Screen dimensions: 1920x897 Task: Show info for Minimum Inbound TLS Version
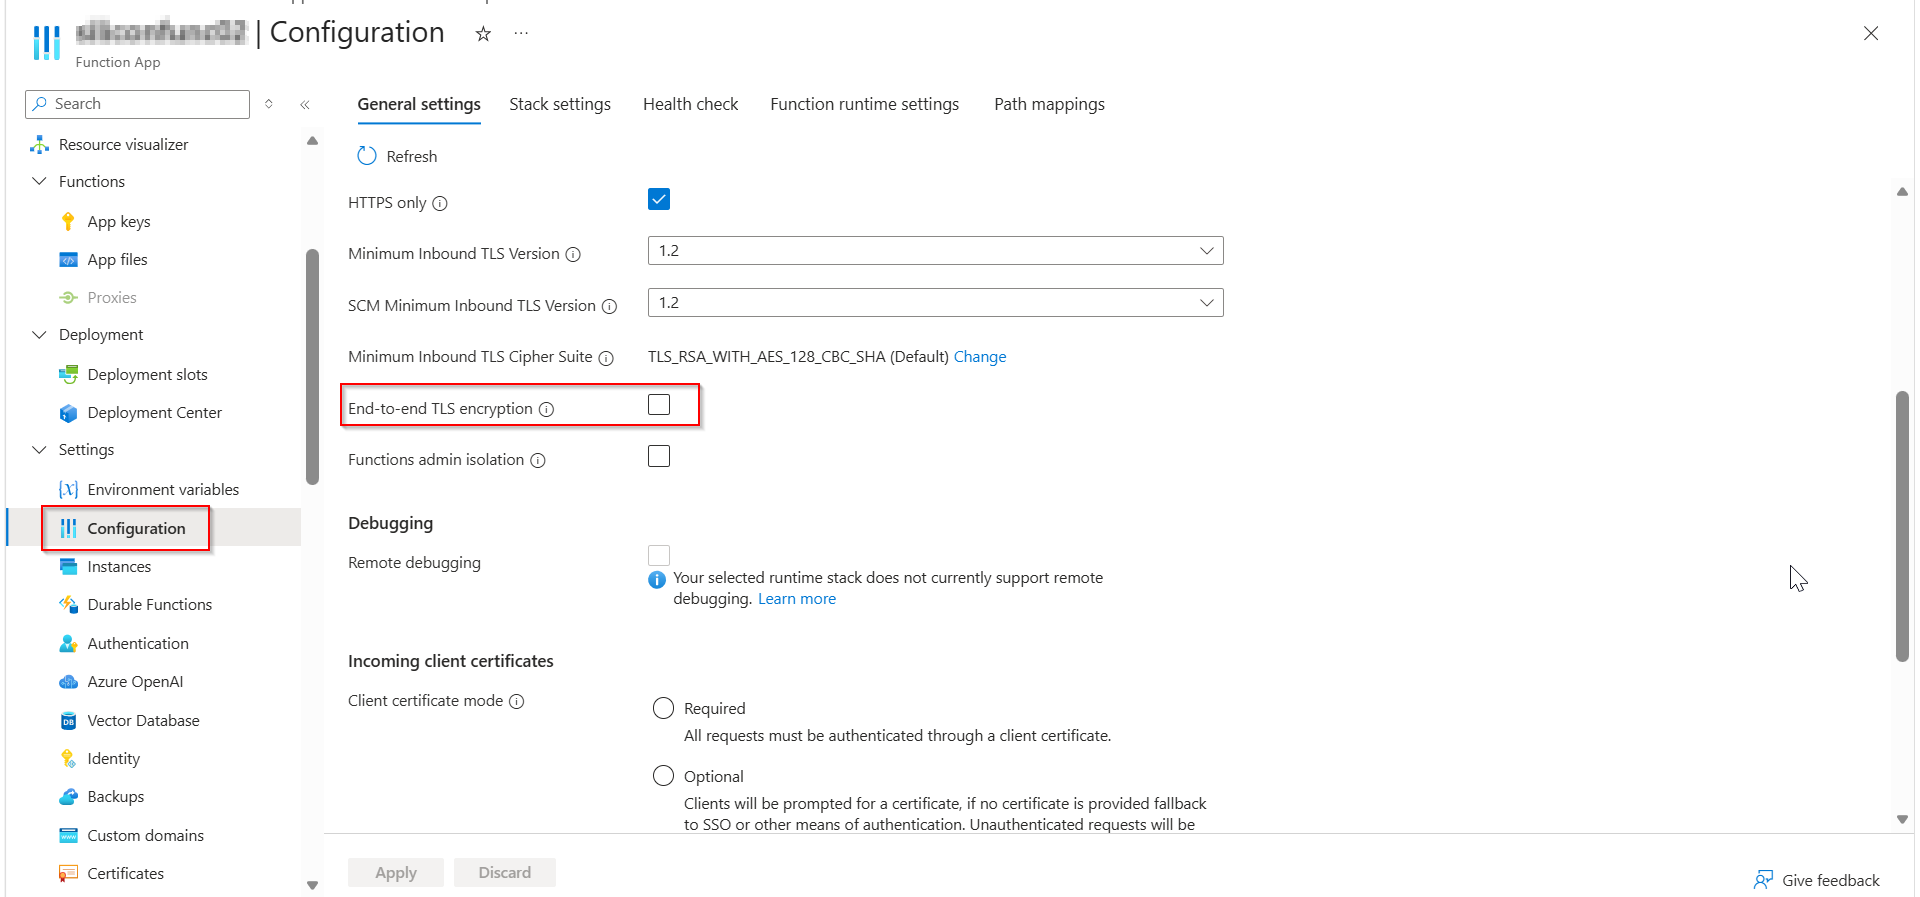tap(573, 255)
